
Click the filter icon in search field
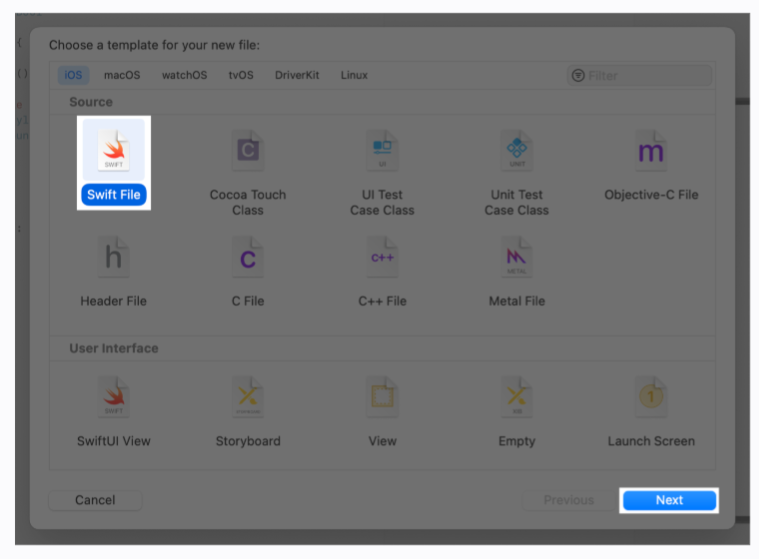click(x=578, y=76)
